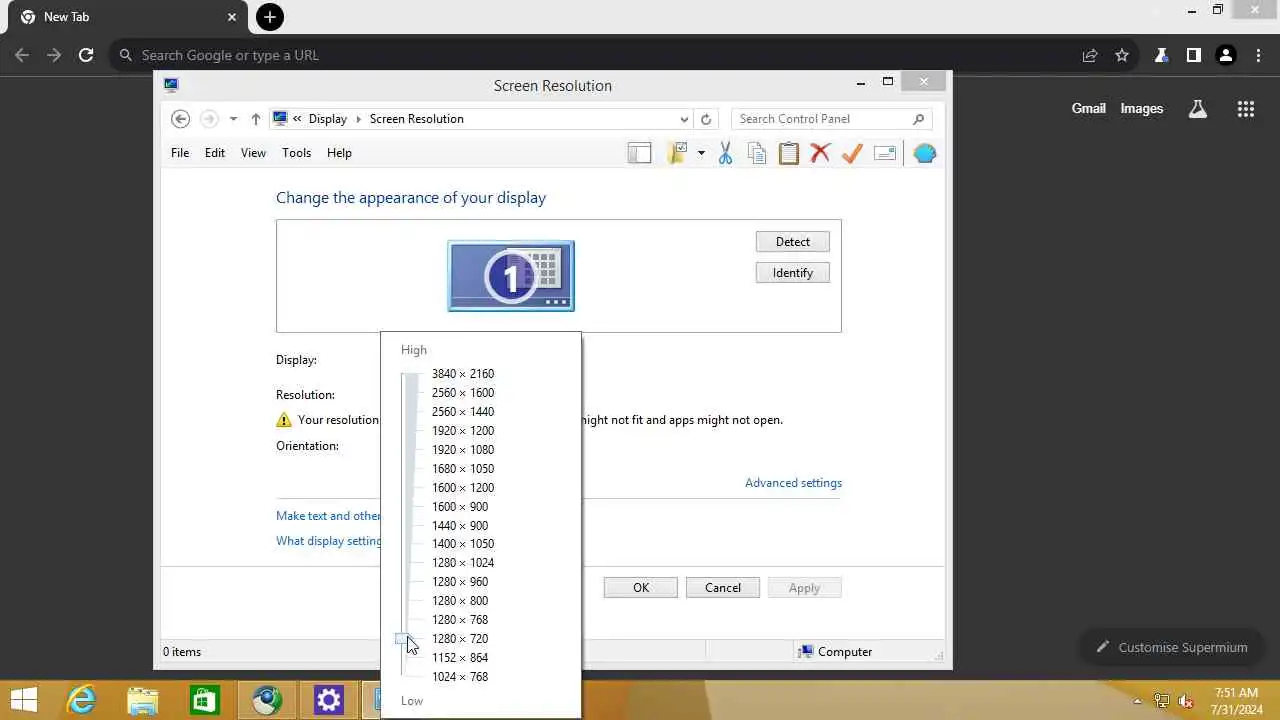Refresh the Screen Resolution page

tap(706, 119)
